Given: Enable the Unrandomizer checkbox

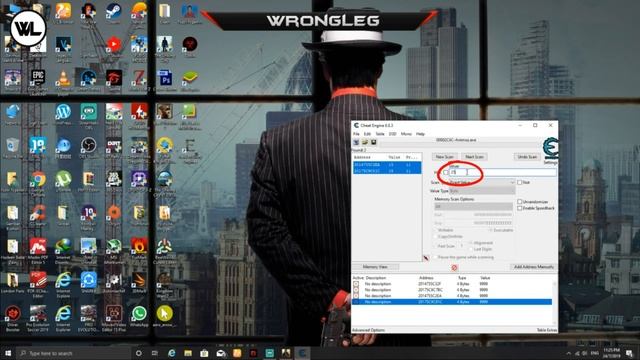Looking at the screenshot, I should tap(520, 202).
